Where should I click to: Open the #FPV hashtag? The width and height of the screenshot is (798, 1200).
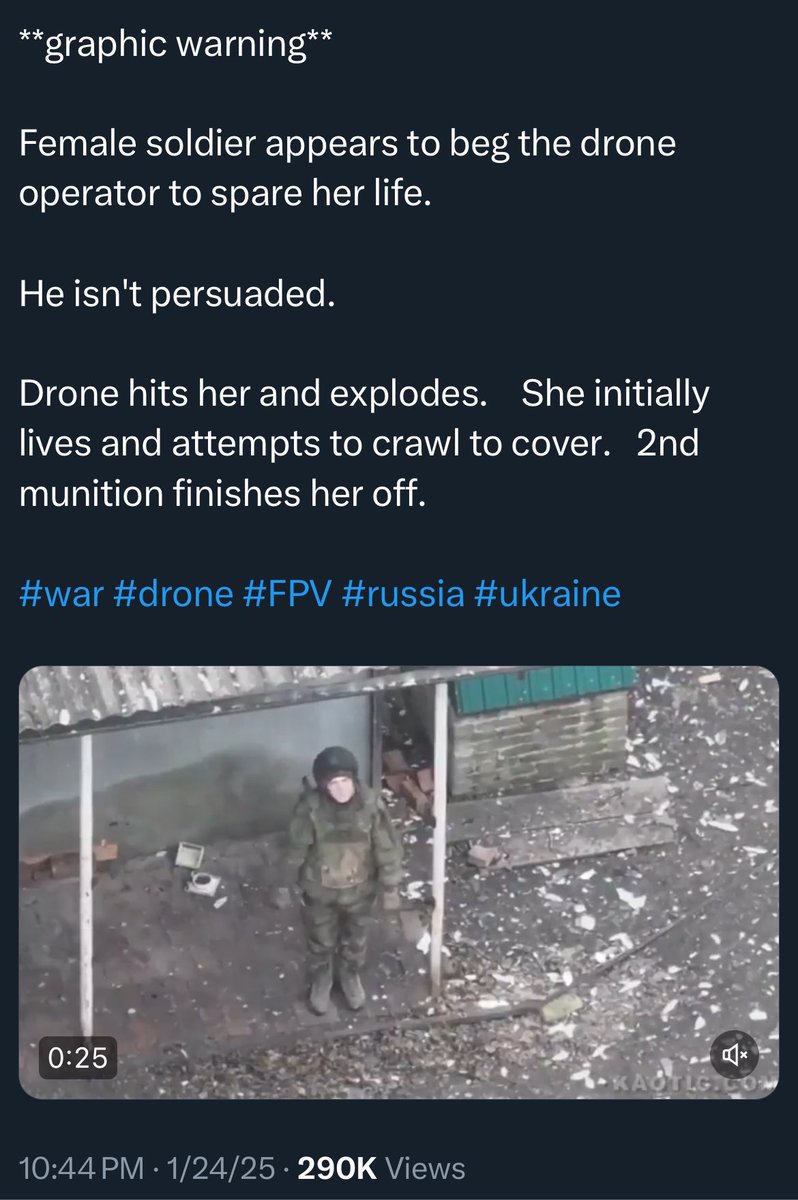(287, 594)
